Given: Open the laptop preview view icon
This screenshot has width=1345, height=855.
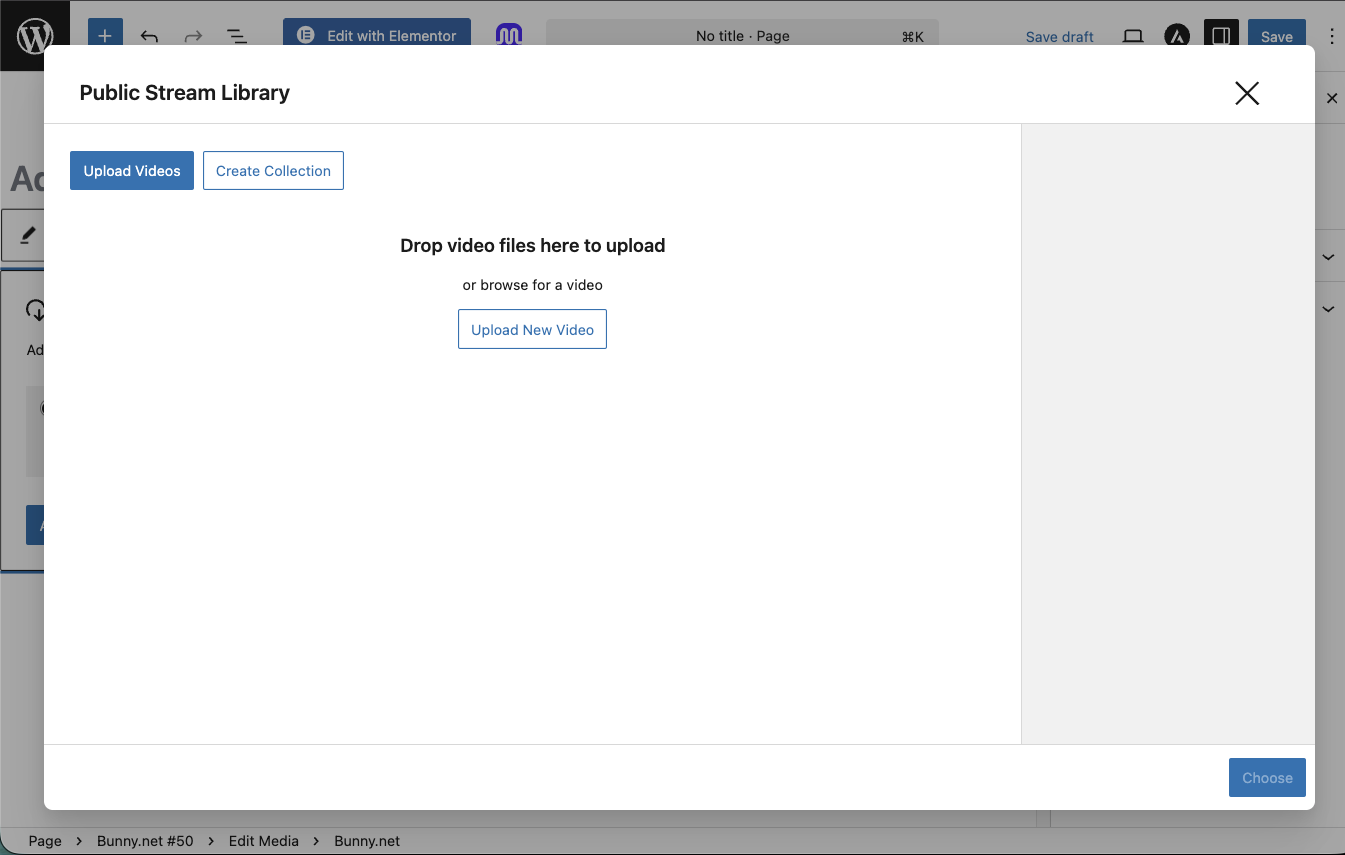Looking at the screenshot, I should (x=1133, y=36).
